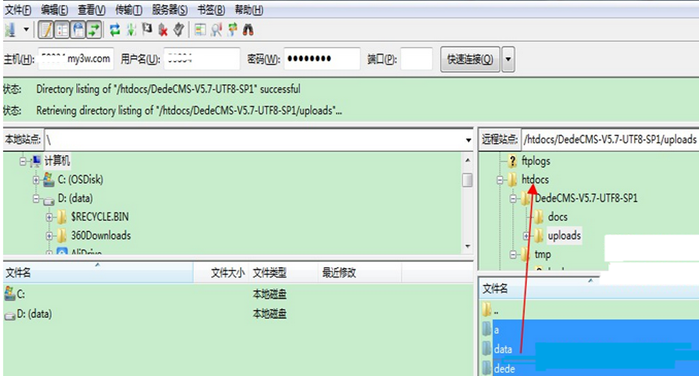
Task: Open the 文件(F) menu
Action: click(18, 9)
